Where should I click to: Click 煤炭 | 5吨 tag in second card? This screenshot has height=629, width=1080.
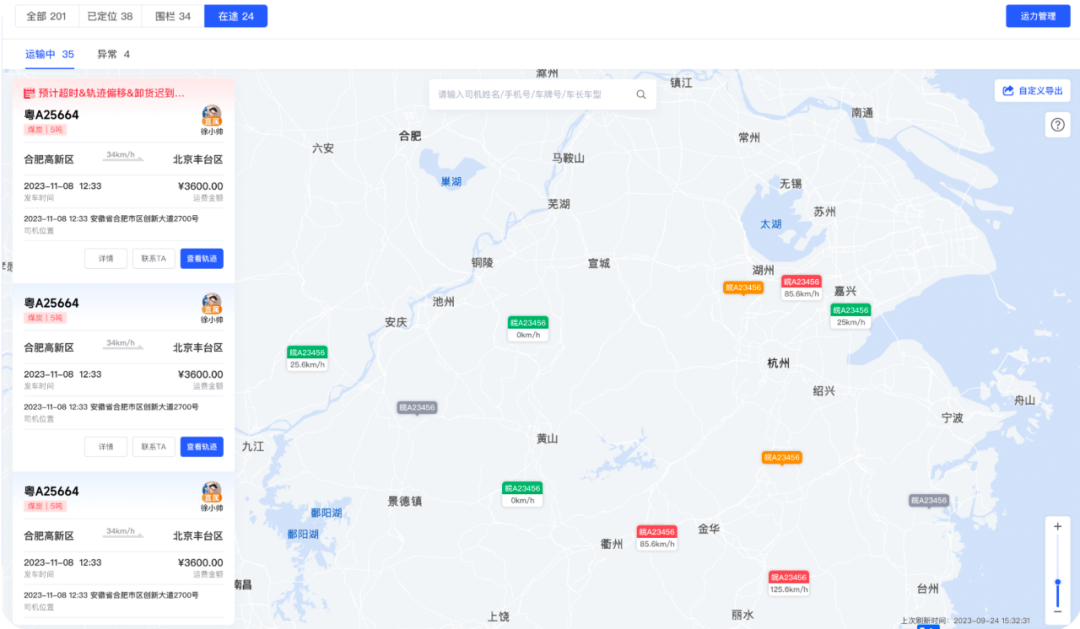coord(45,318)
